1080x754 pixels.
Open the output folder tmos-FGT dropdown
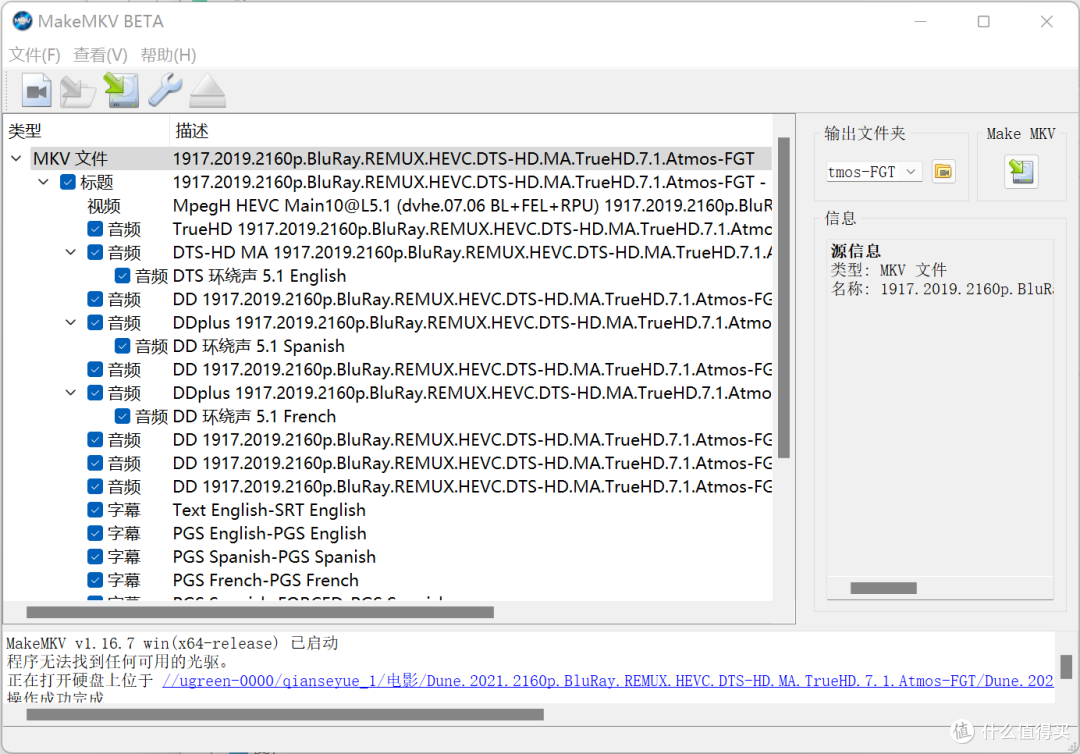[911, 171]
